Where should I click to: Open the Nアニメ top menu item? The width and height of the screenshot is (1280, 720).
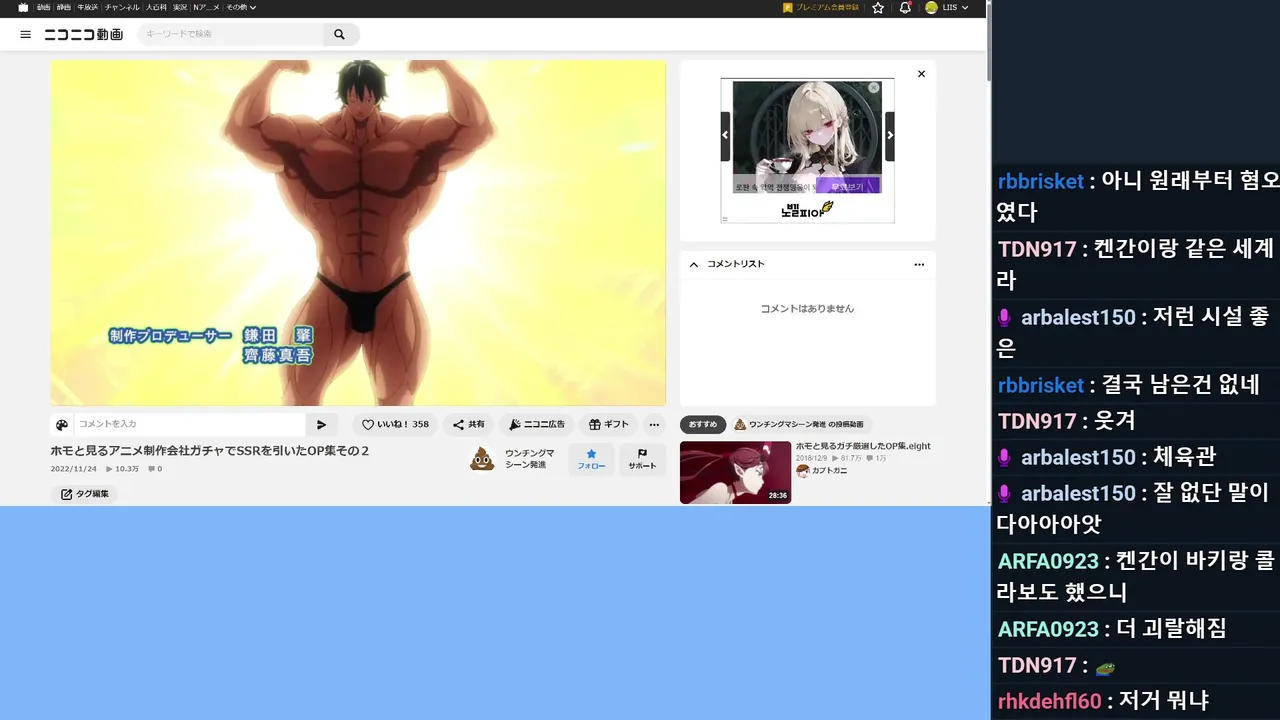tap(206, 7)
